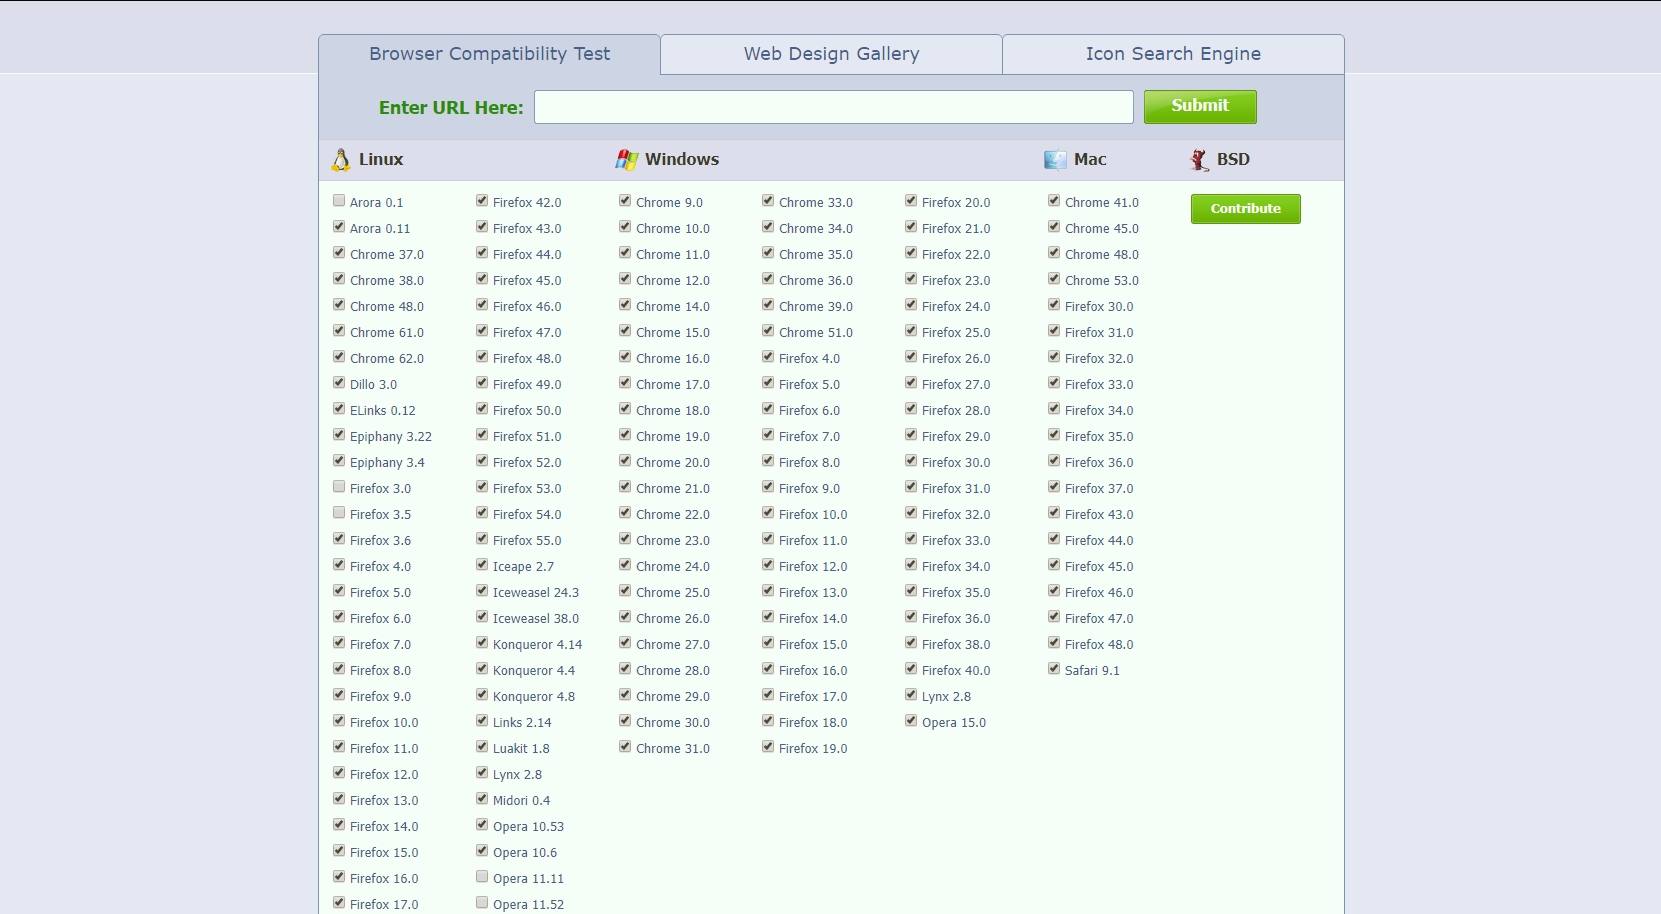The height and width of the screenshot is (914, 1661).
Task: Enable the Firefox 3.0 checkbox
Action: (x=339, y=487)
